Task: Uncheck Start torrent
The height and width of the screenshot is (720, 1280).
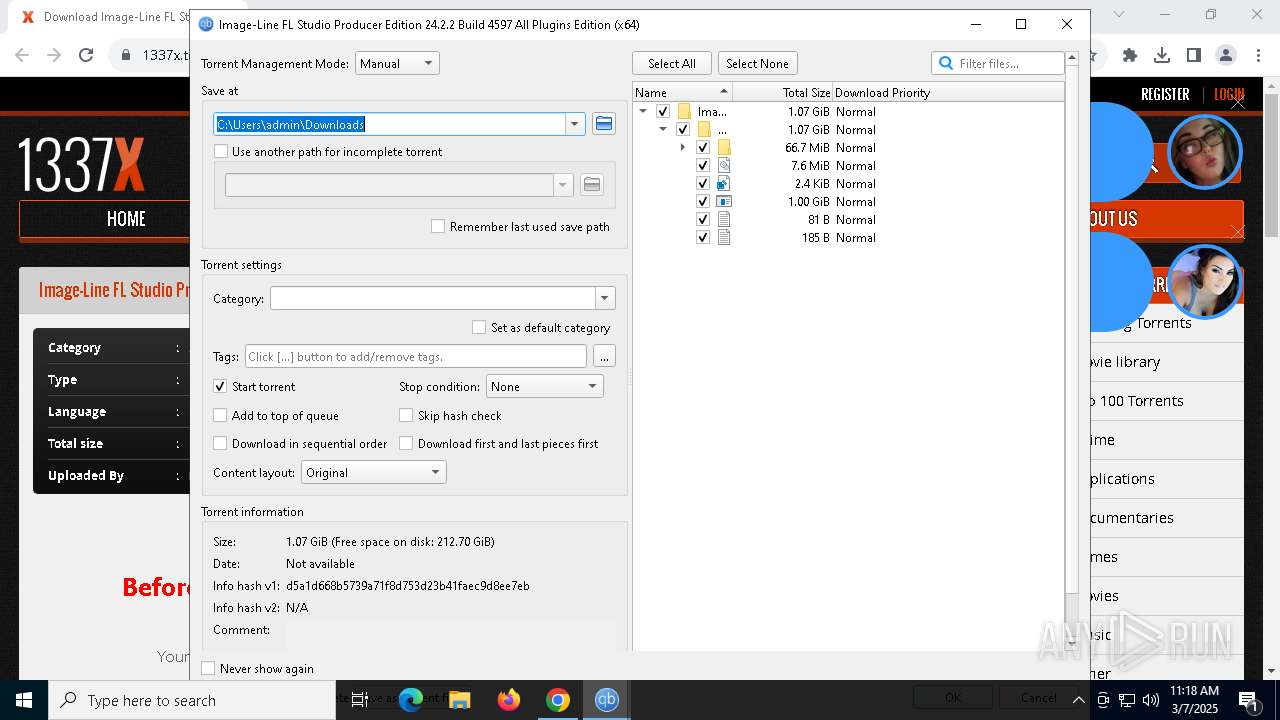Action: click(220, 387)
